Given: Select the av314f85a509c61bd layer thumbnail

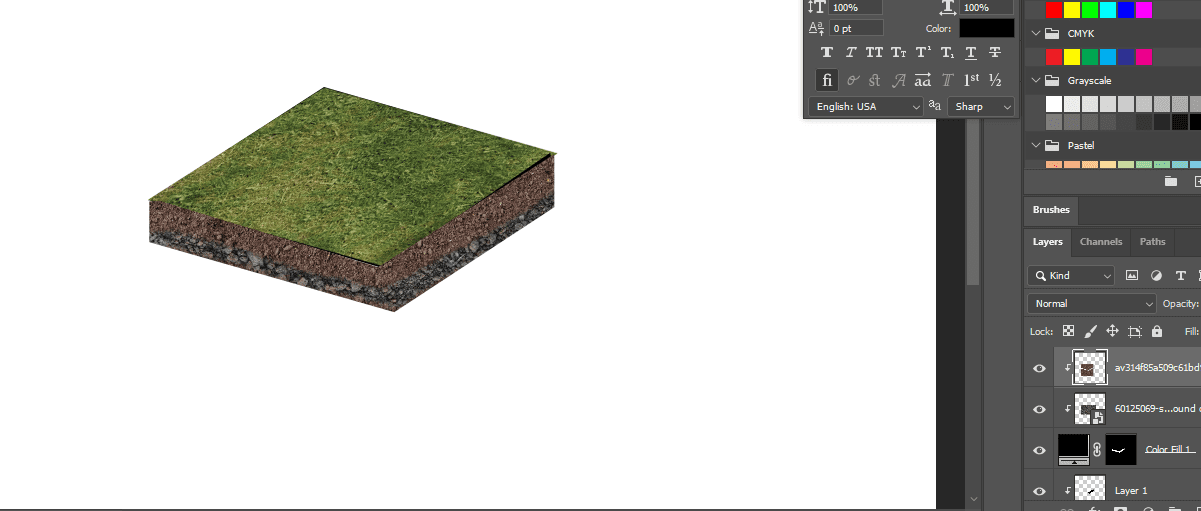Looking at the screenshot, I should click(x=1090, y=367).
